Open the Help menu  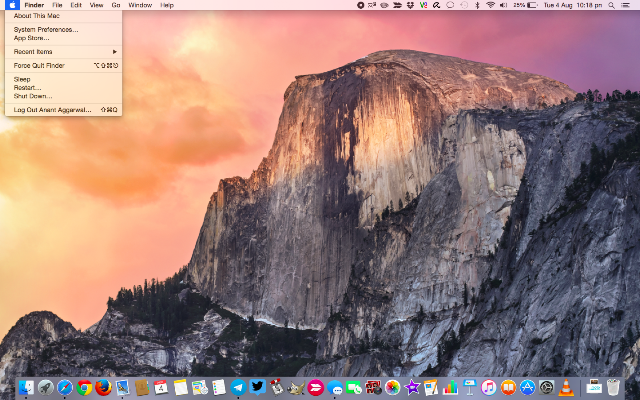coord(167,5)
